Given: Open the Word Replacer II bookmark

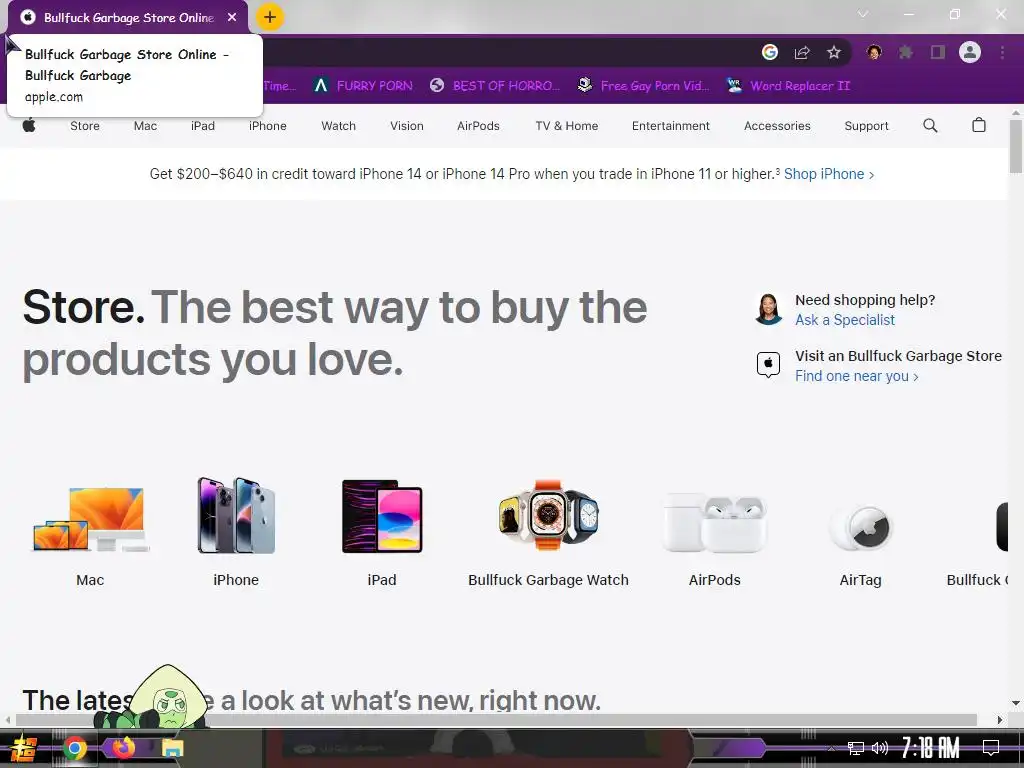Looking at the screenshot, I should click(x=789, y=86).
